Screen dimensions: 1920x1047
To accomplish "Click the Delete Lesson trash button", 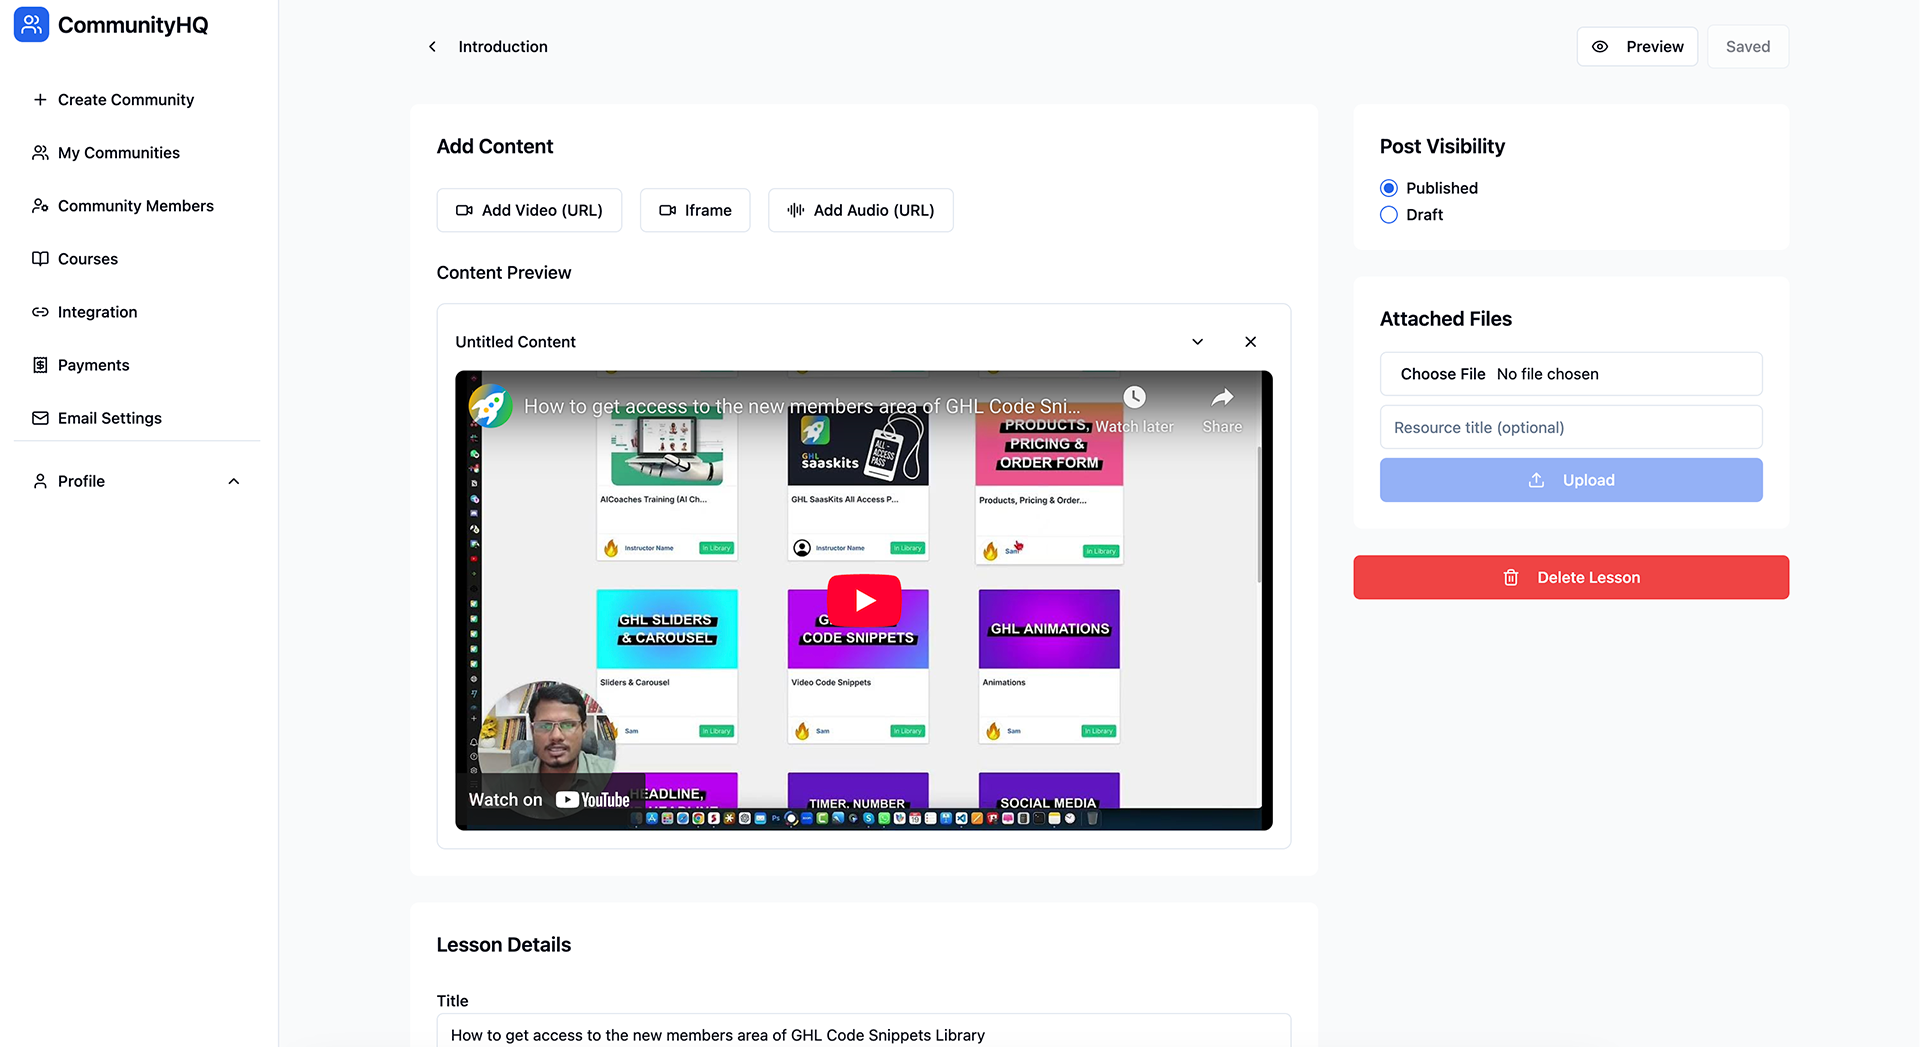I will [x=1570, y=578].
